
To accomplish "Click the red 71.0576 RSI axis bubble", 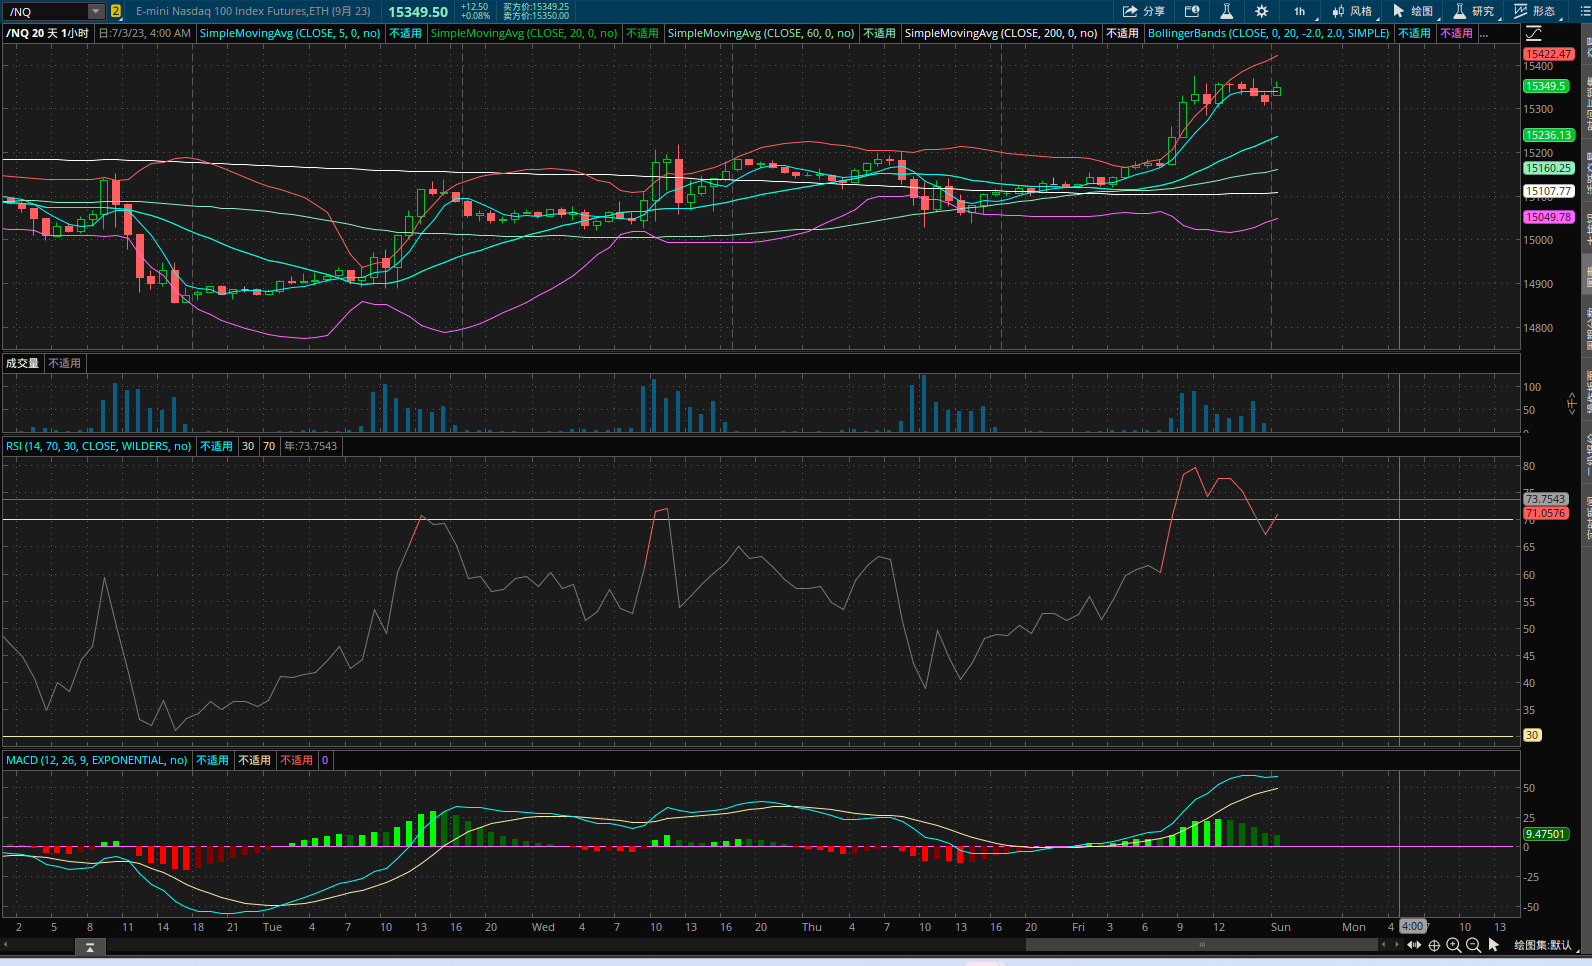I will (x=1545, y=513).
